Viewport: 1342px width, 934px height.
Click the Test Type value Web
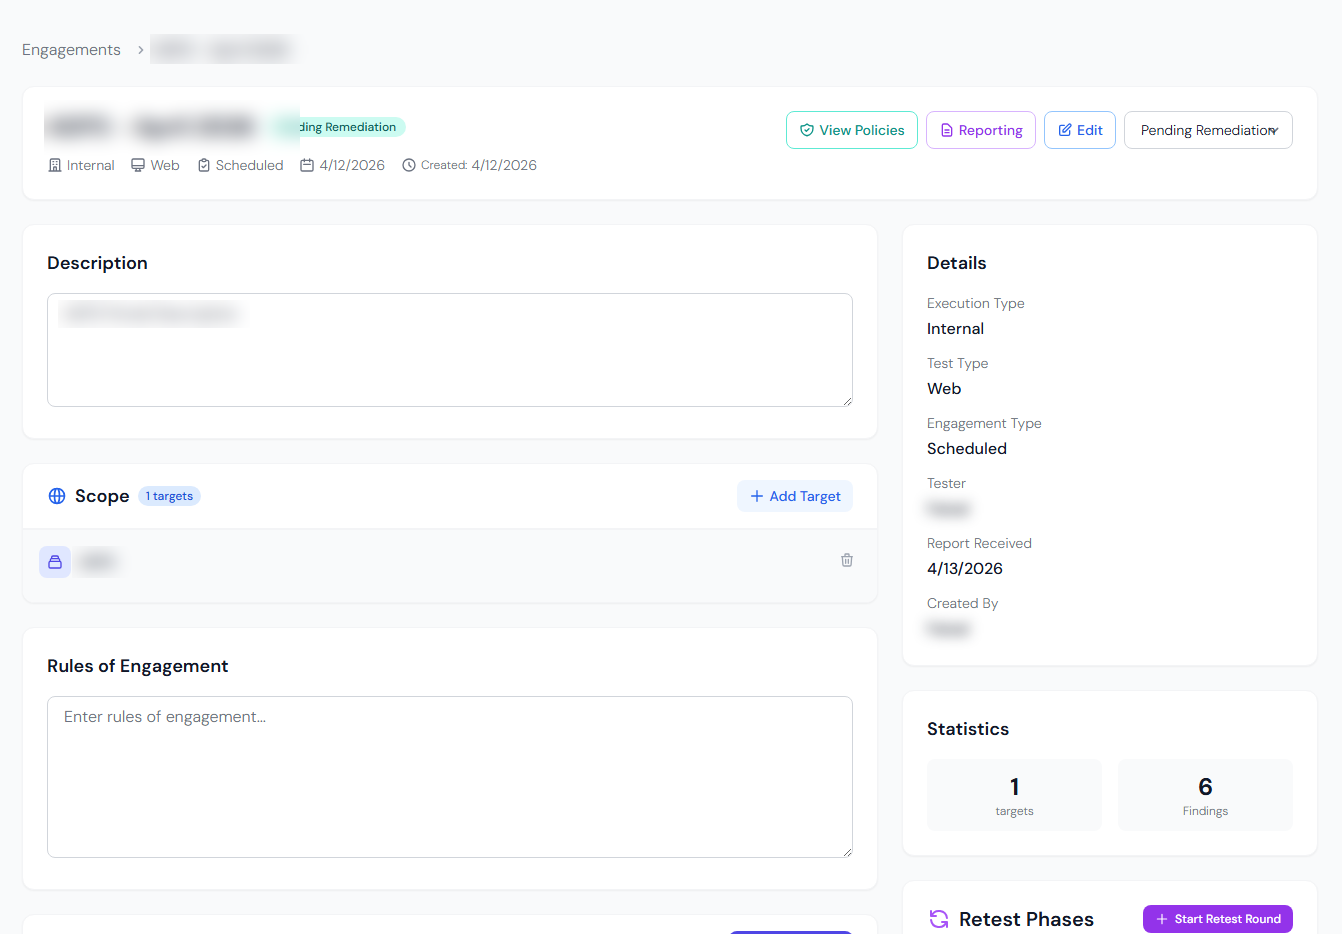pyautogui.click(x=944, y=388)
